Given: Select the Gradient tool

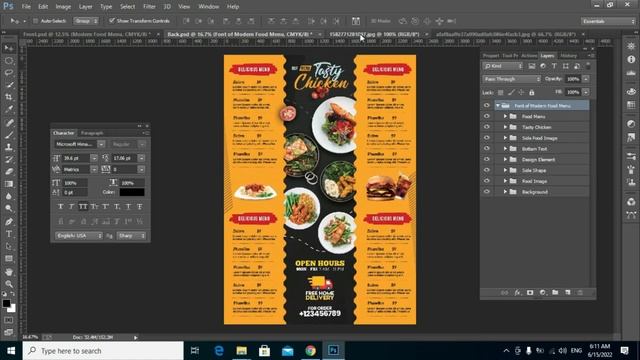Looking at the screenshot, I should [9, 184].
